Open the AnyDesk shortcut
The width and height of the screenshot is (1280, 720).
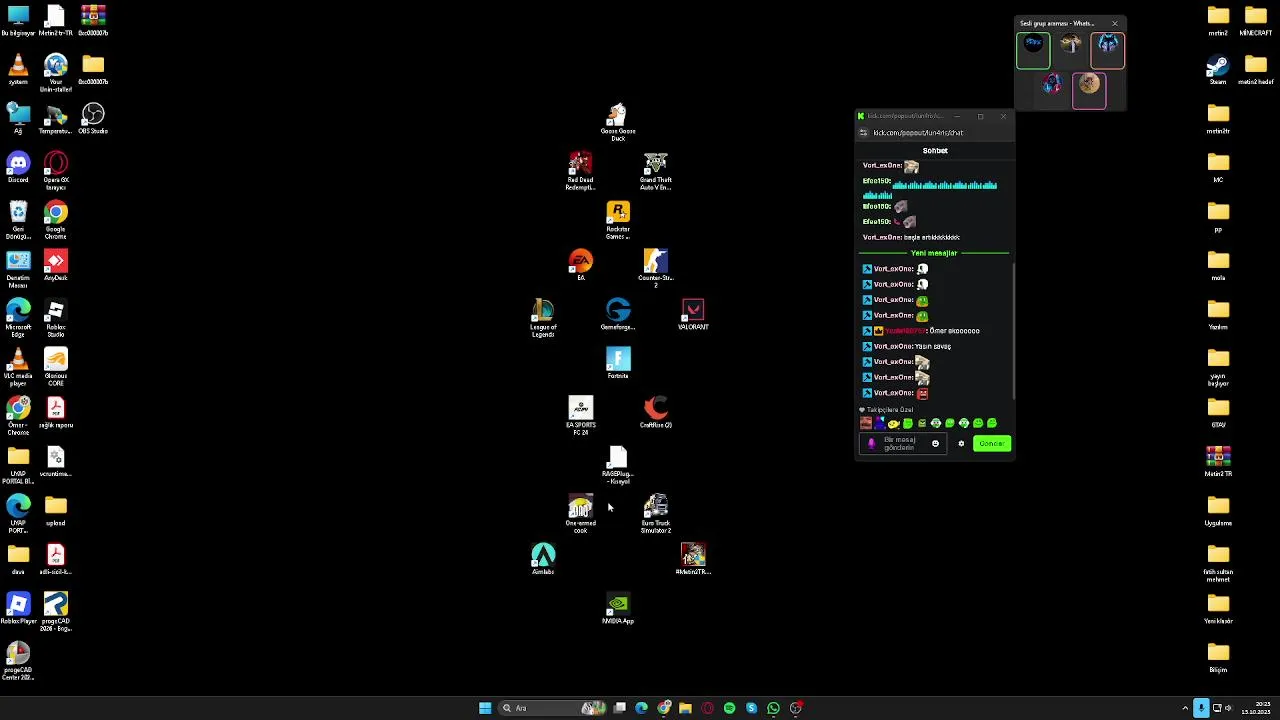tap(56, 265)
